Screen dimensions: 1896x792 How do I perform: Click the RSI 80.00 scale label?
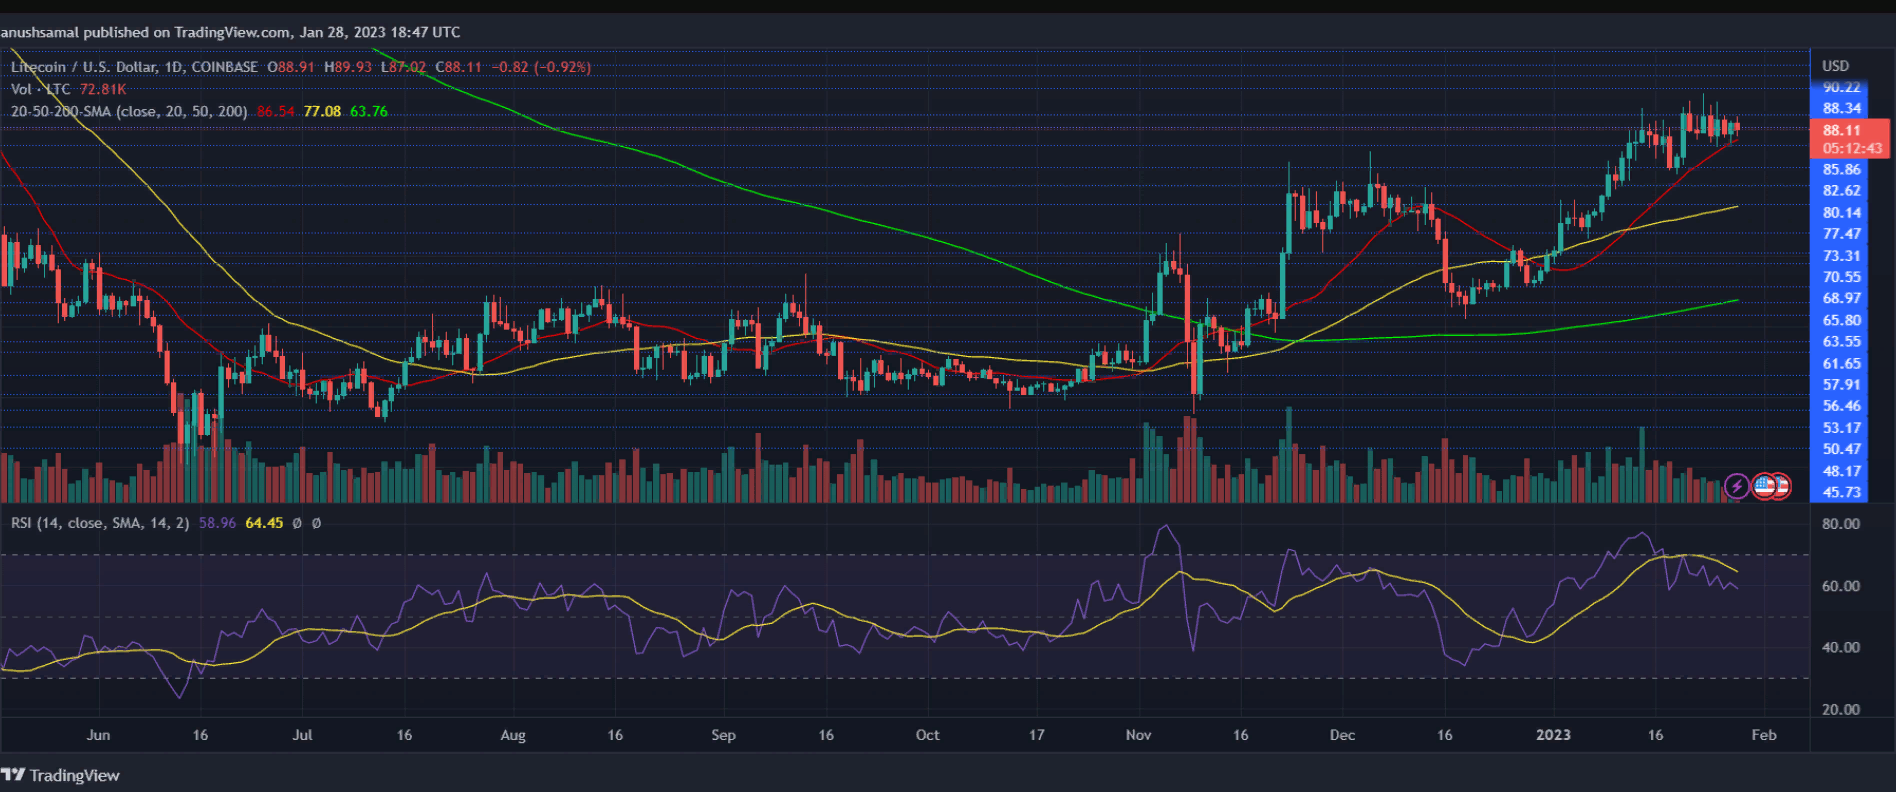[x=1840, y=524]
